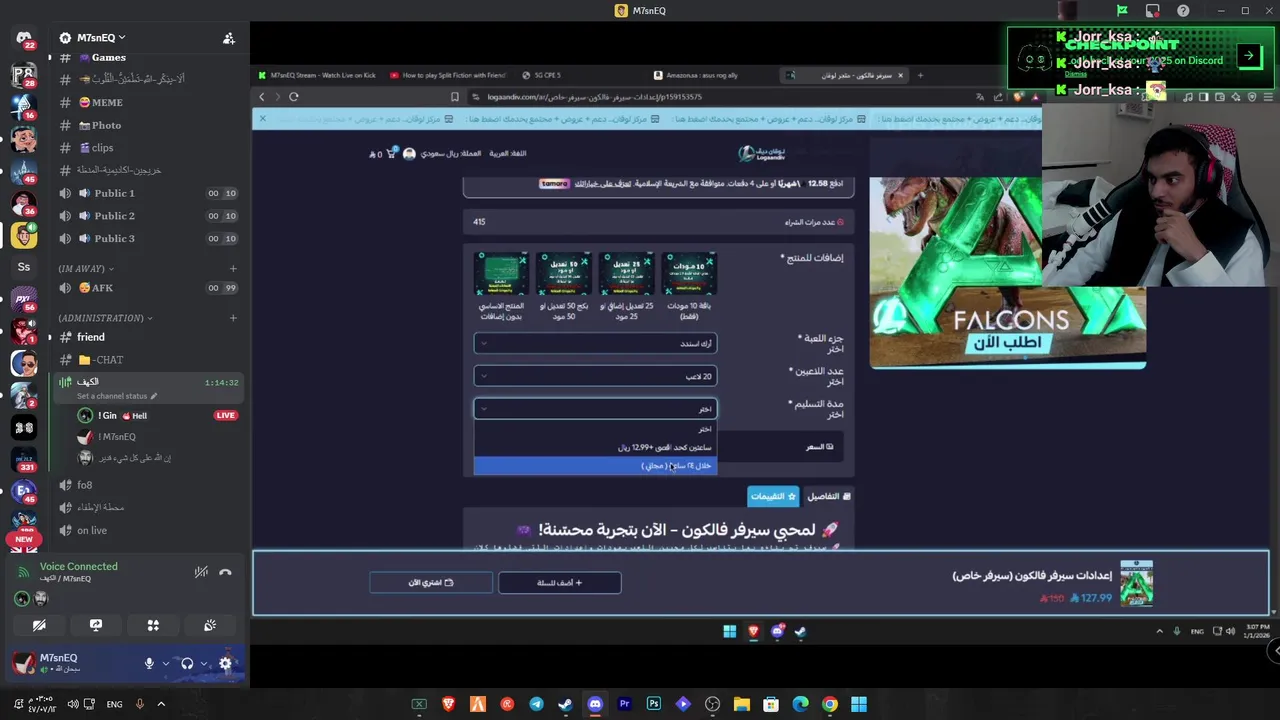Open a new browser tab

click(x=920, y=75)
